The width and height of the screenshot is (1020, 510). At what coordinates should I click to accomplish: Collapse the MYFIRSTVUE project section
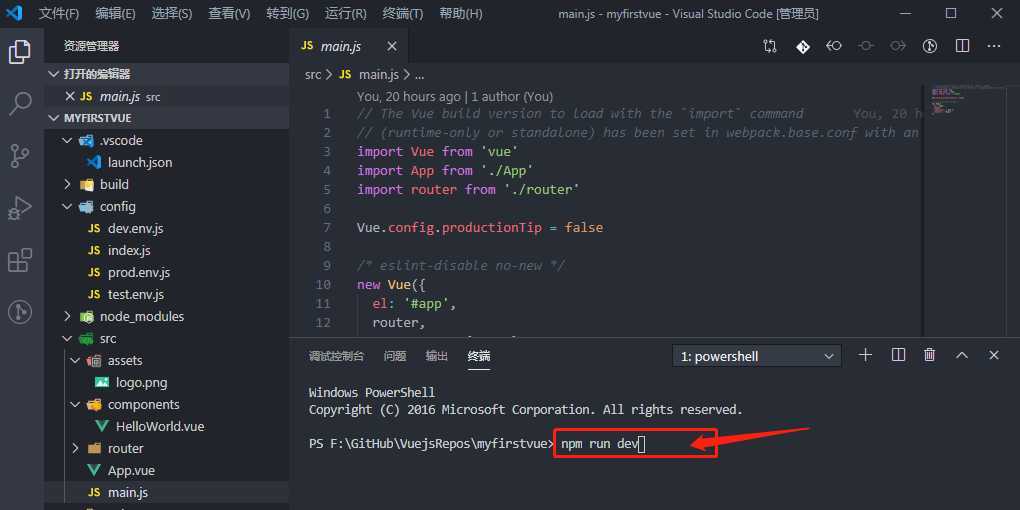coord(167,118)
